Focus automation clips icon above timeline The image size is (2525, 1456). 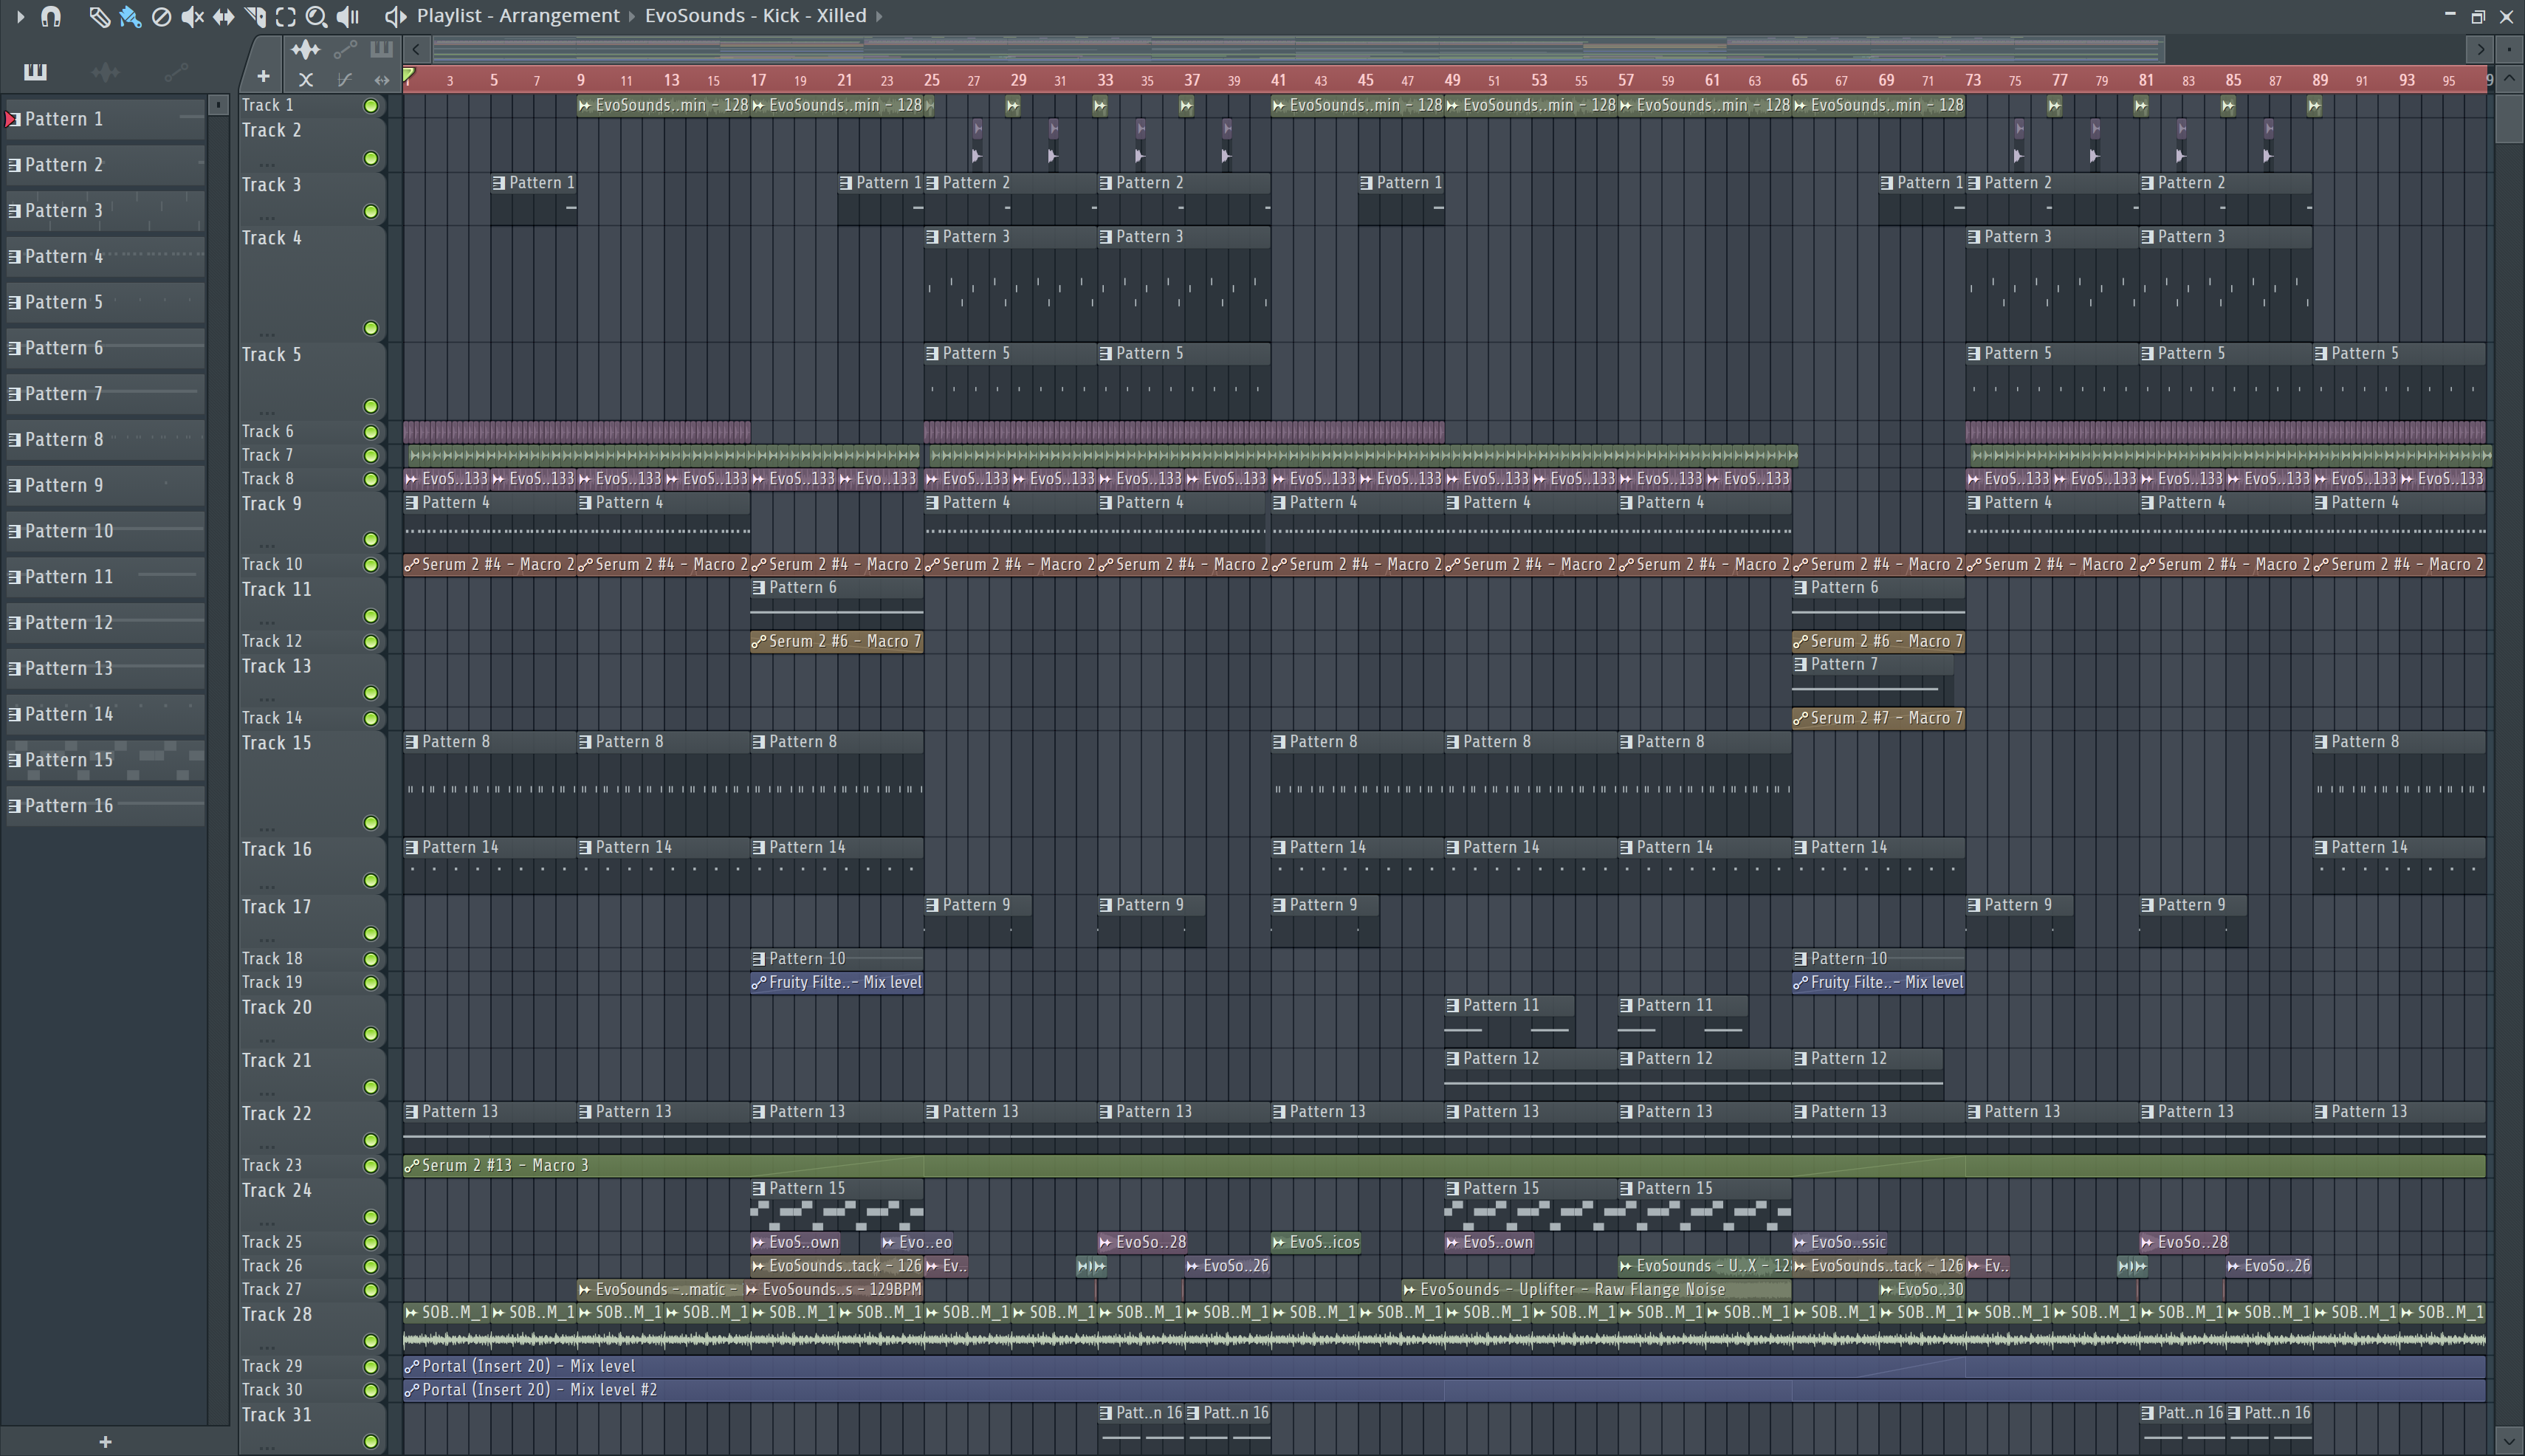(x=345, y=49)
